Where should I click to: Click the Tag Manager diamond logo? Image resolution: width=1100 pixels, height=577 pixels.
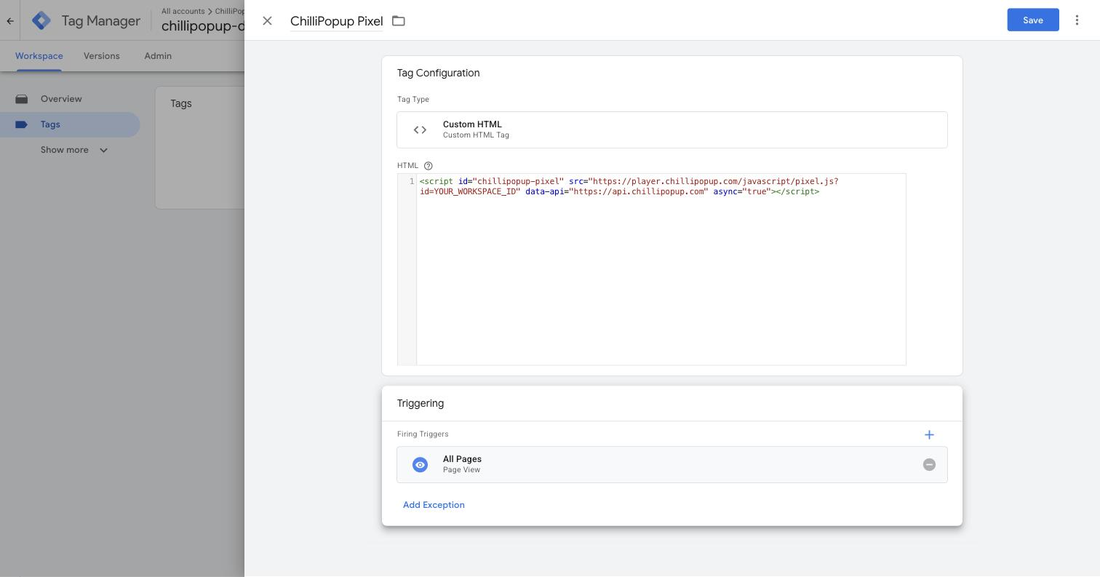point(41,20)
